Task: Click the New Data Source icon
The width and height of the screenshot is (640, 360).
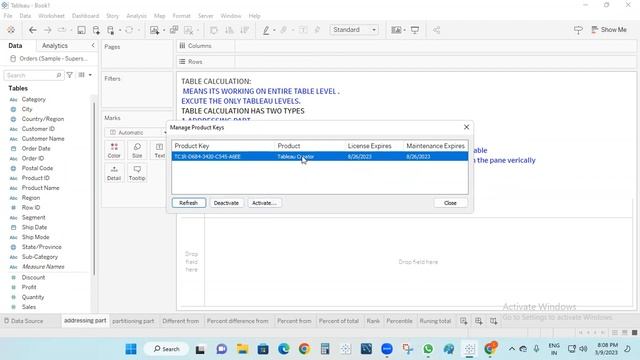Action: [x=96, y=30]
